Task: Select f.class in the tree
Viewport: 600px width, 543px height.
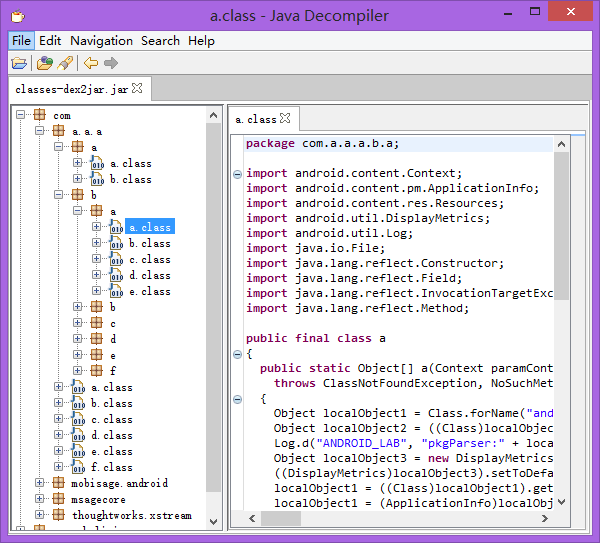Action: [111, 468]
